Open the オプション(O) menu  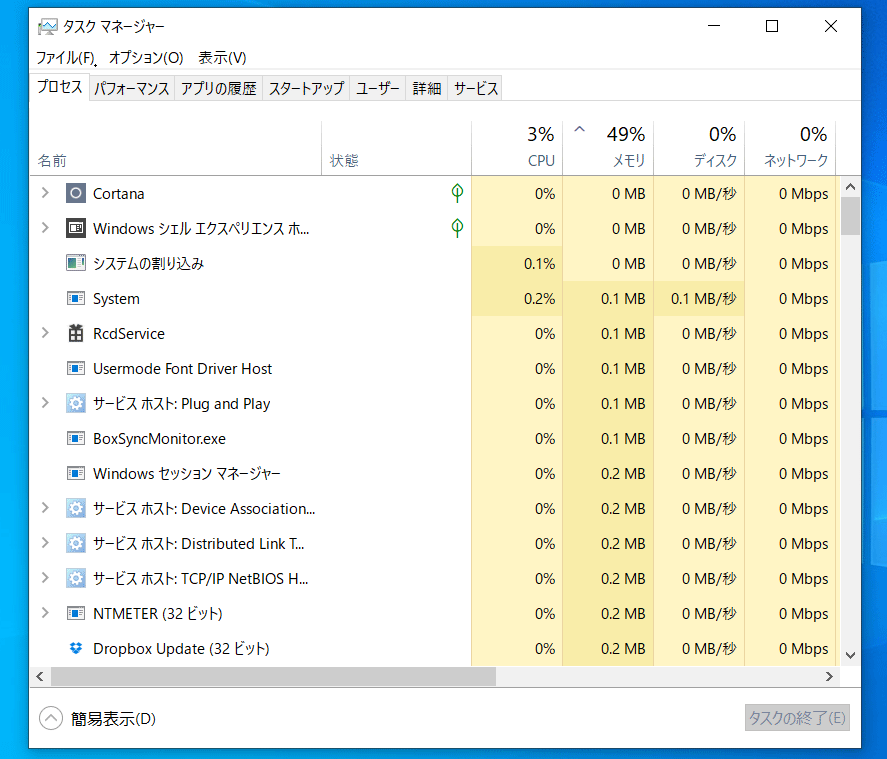tap(146, 58)
